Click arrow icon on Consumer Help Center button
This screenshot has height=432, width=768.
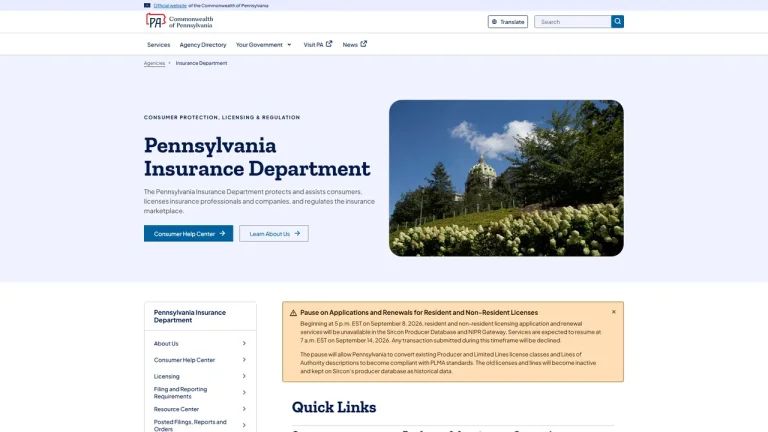click(222, 233)
